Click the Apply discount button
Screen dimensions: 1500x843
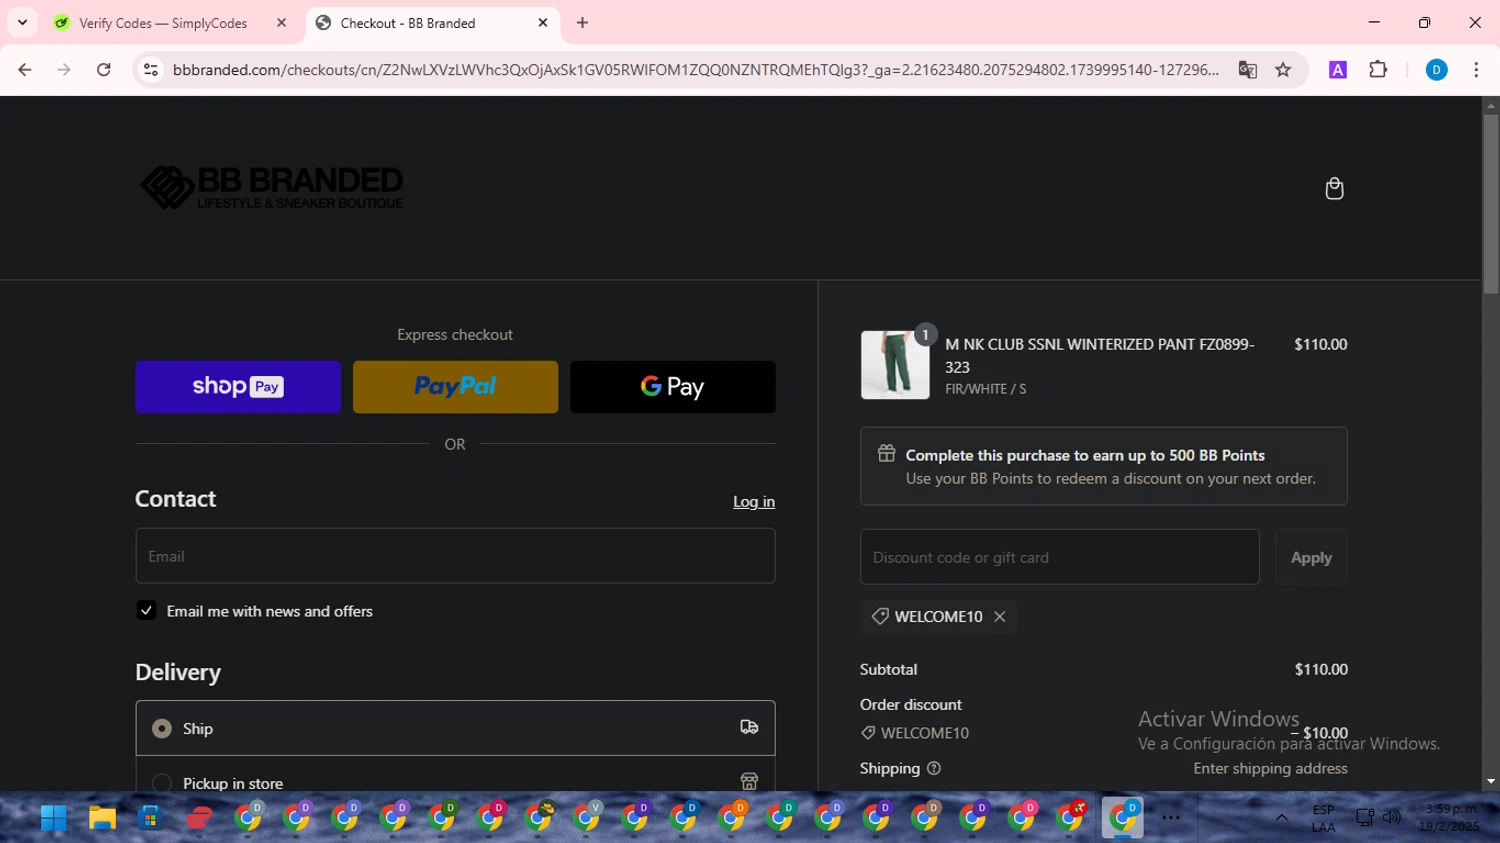[x=1311, y=557]
